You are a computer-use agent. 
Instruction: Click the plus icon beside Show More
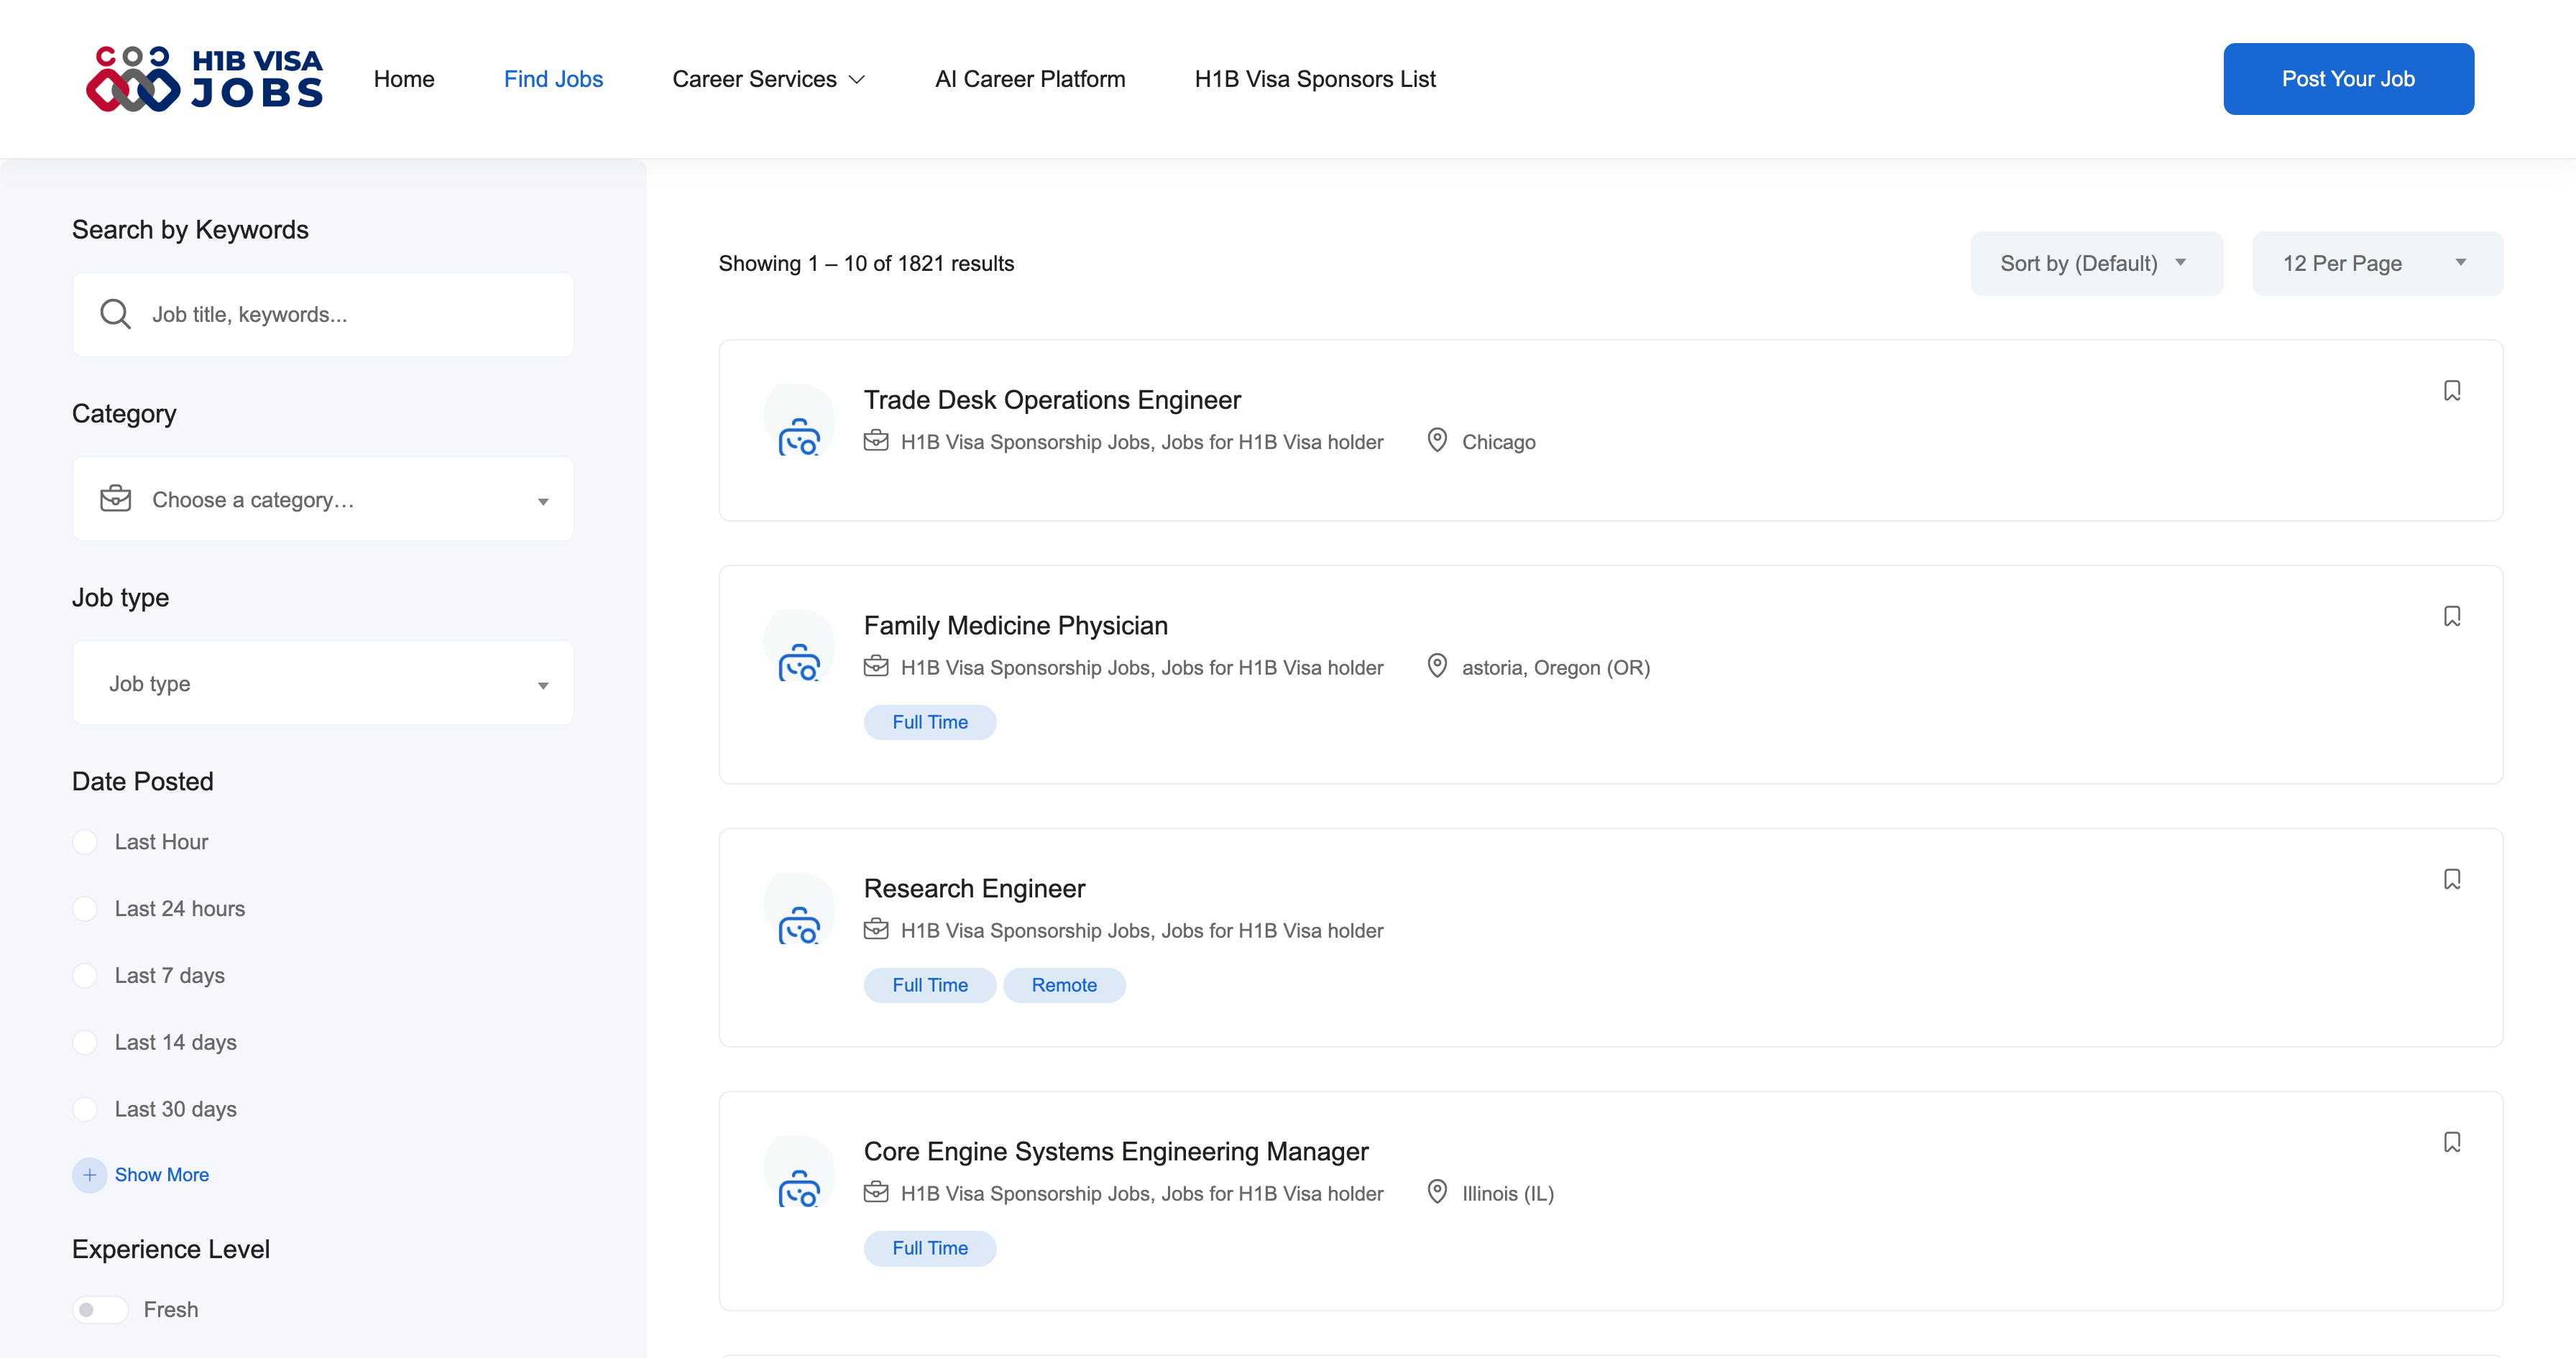pyautogui.click(x=89, y=1175)
